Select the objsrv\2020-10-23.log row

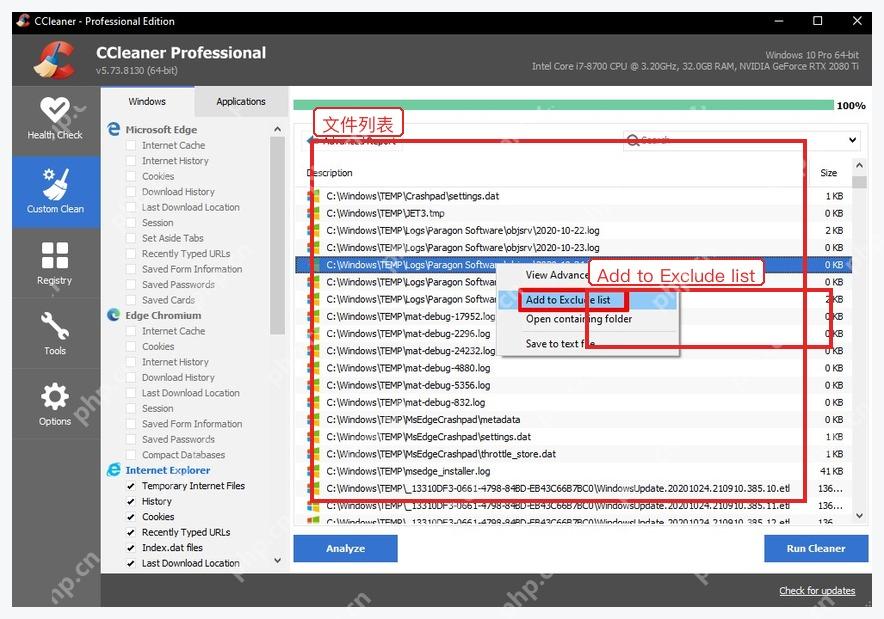coord(573,247)
